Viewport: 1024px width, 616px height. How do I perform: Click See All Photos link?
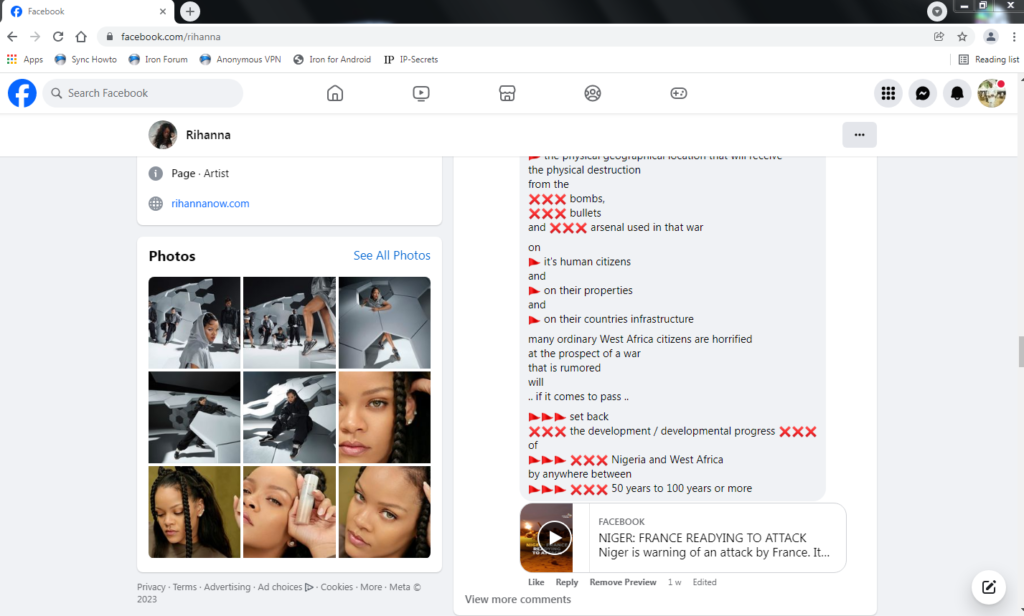[392, 255]
